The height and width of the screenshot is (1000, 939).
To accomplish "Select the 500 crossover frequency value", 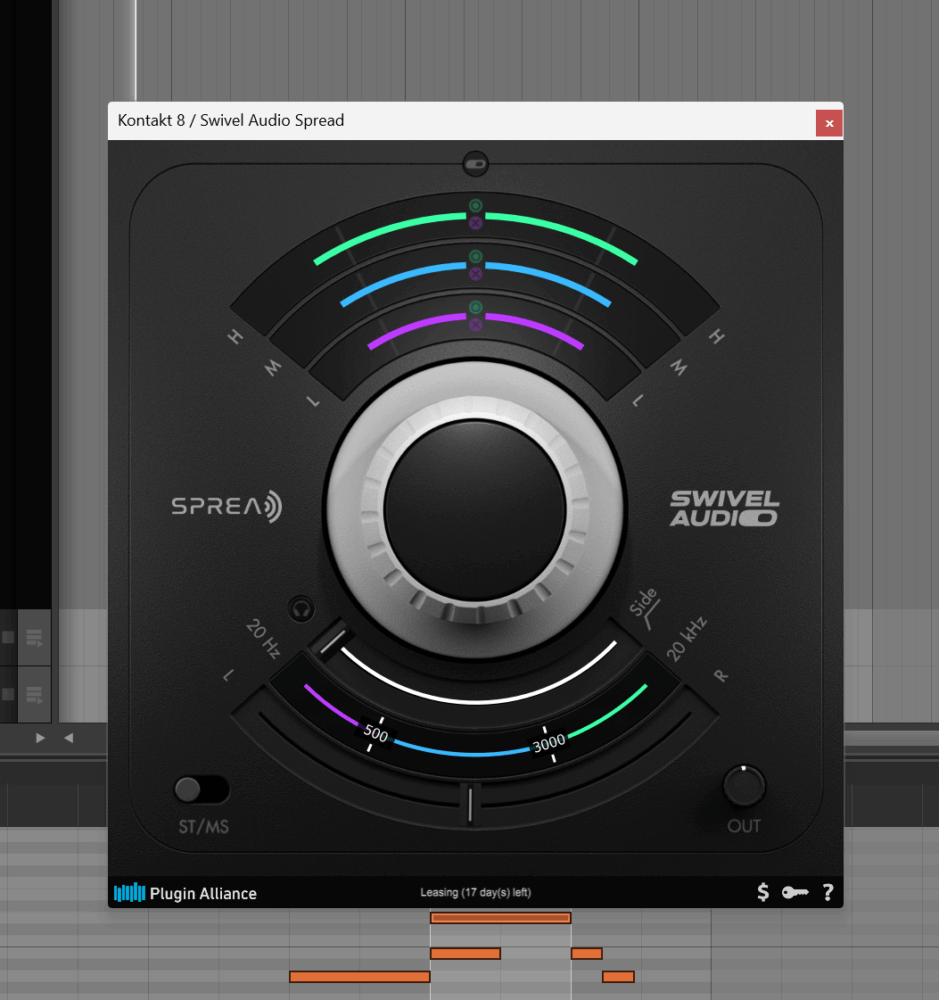I will (376, 735).
